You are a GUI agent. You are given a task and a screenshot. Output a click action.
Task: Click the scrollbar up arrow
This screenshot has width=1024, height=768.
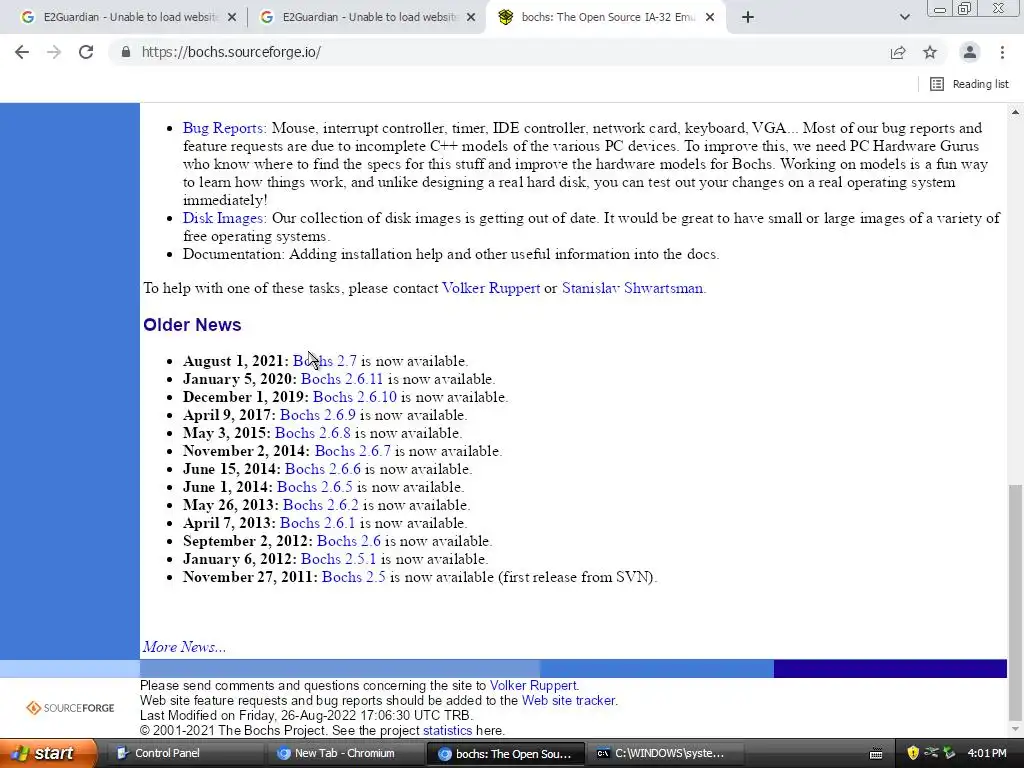1015,112
